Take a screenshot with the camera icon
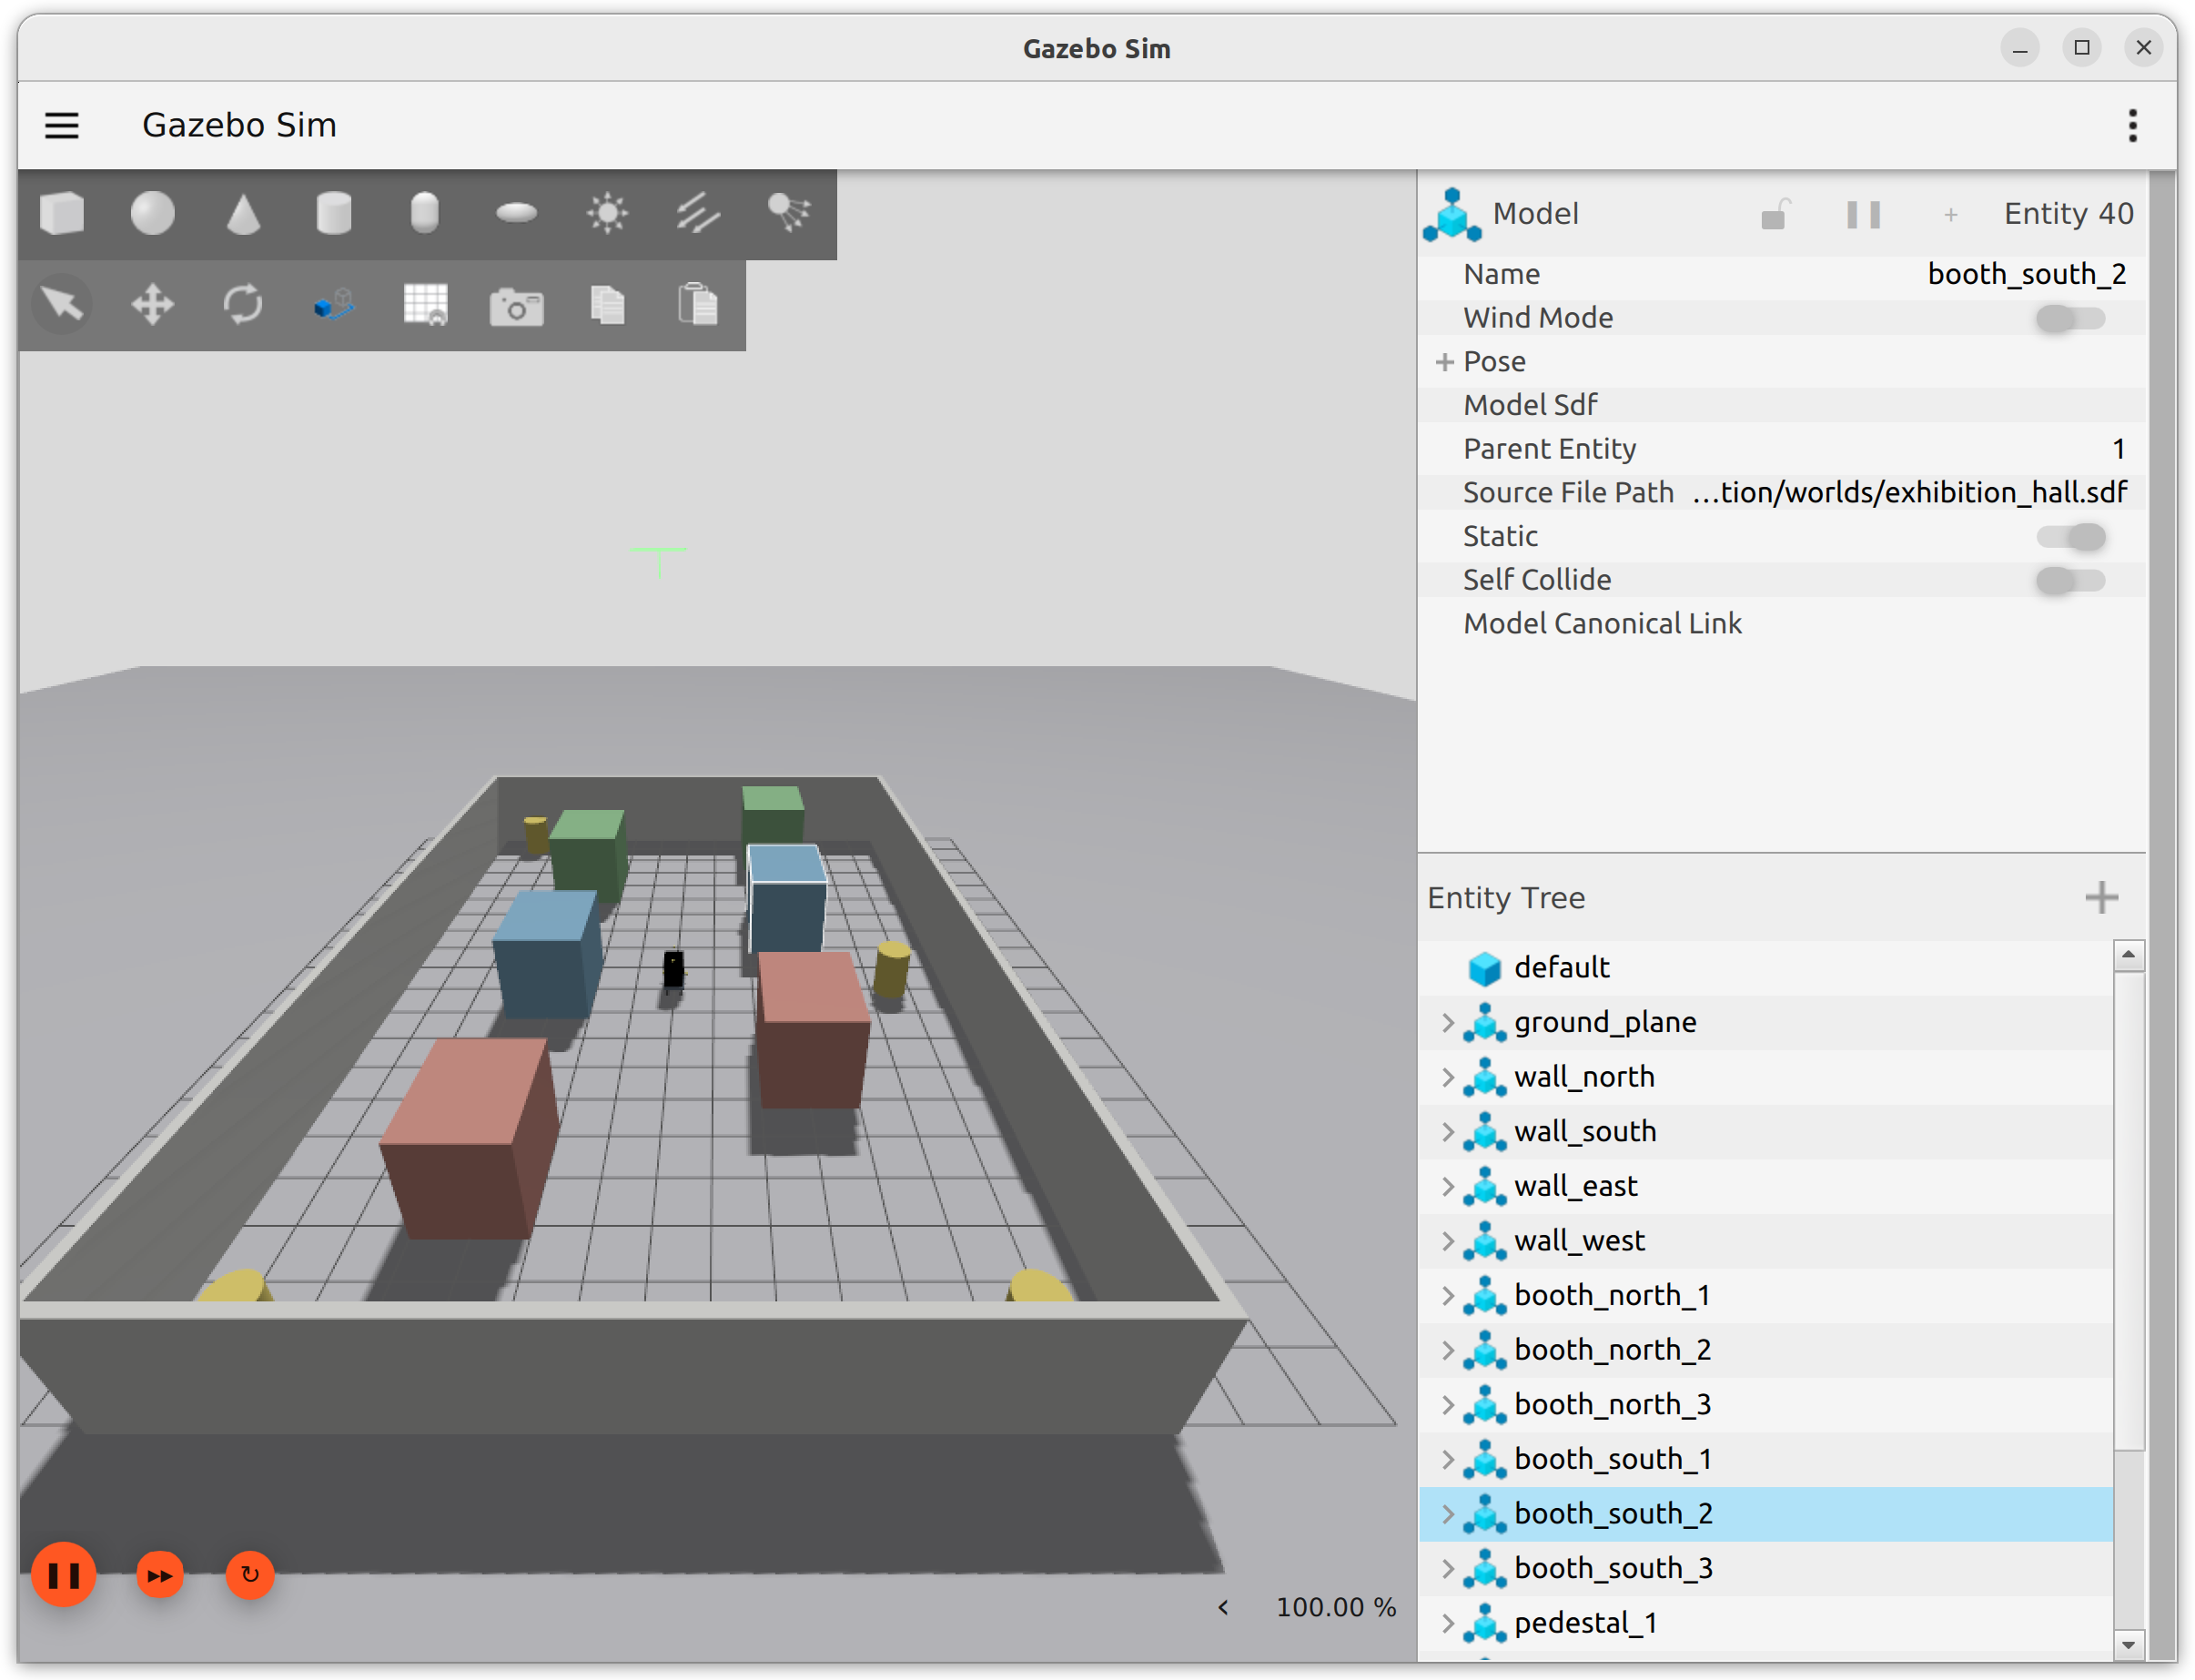 (516, 306)
